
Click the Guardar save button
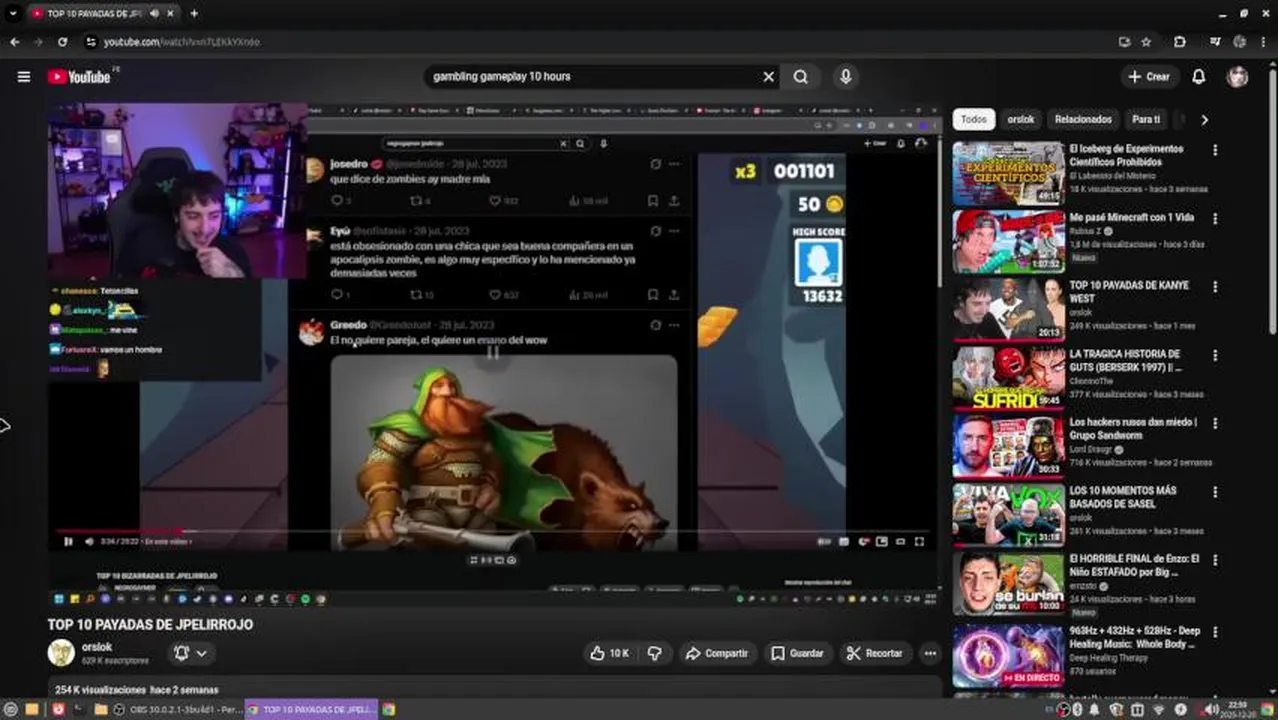[797, 653]
